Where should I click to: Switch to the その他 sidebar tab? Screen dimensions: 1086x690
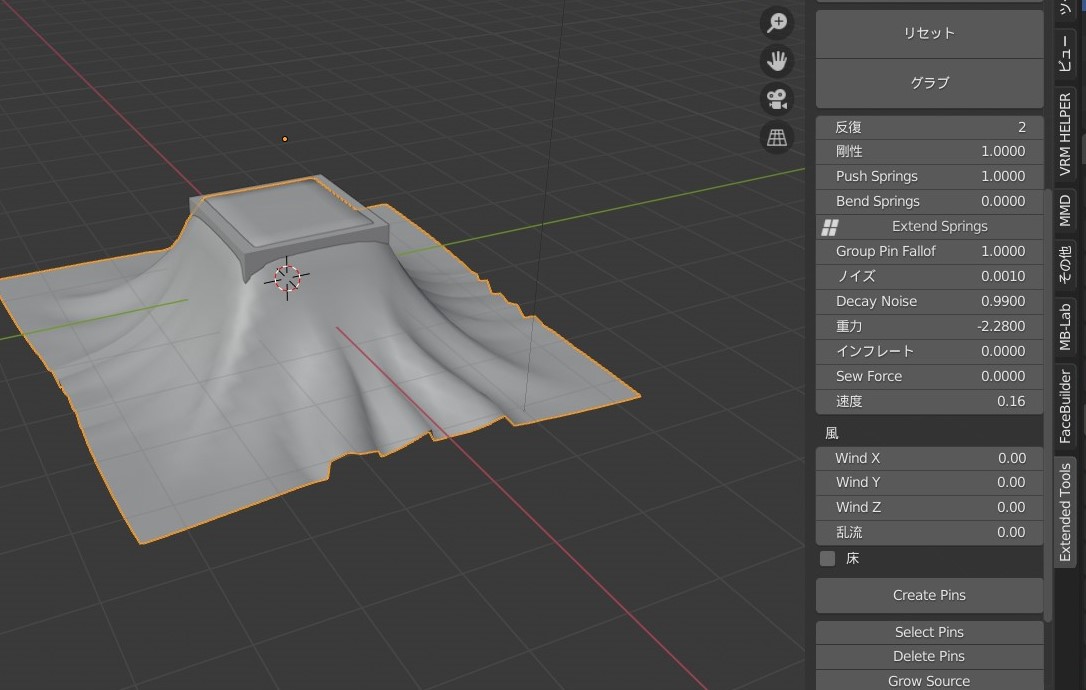click(x=1065, y=265)
